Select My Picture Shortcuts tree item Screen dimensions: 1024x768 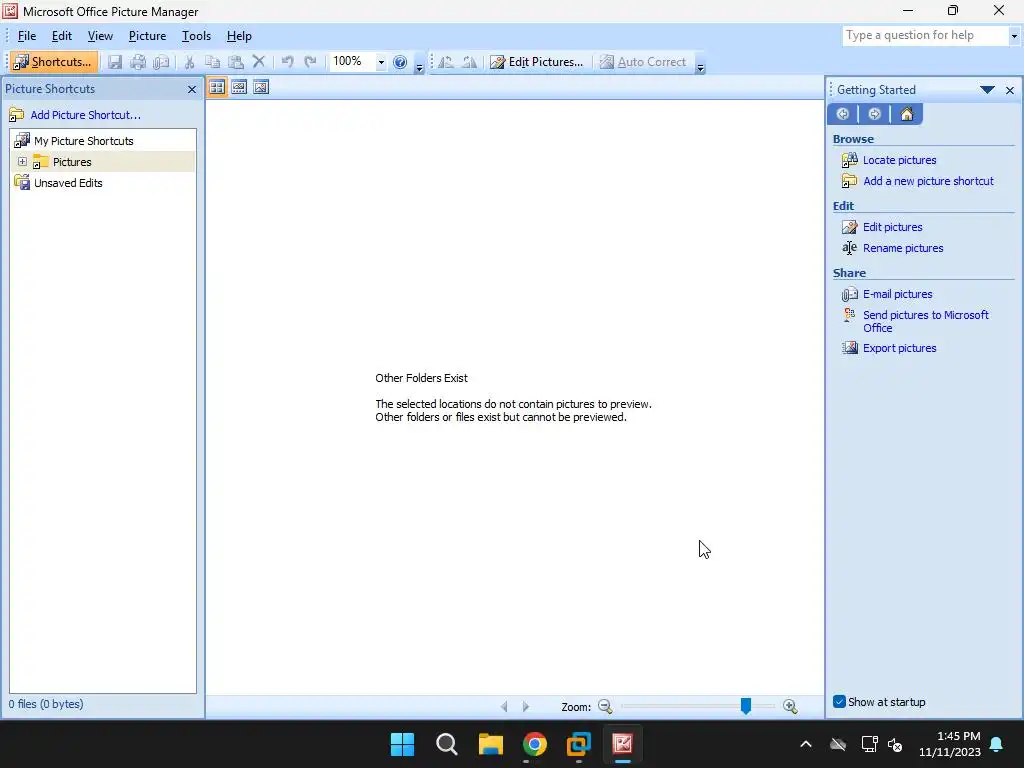pos(84,141)
